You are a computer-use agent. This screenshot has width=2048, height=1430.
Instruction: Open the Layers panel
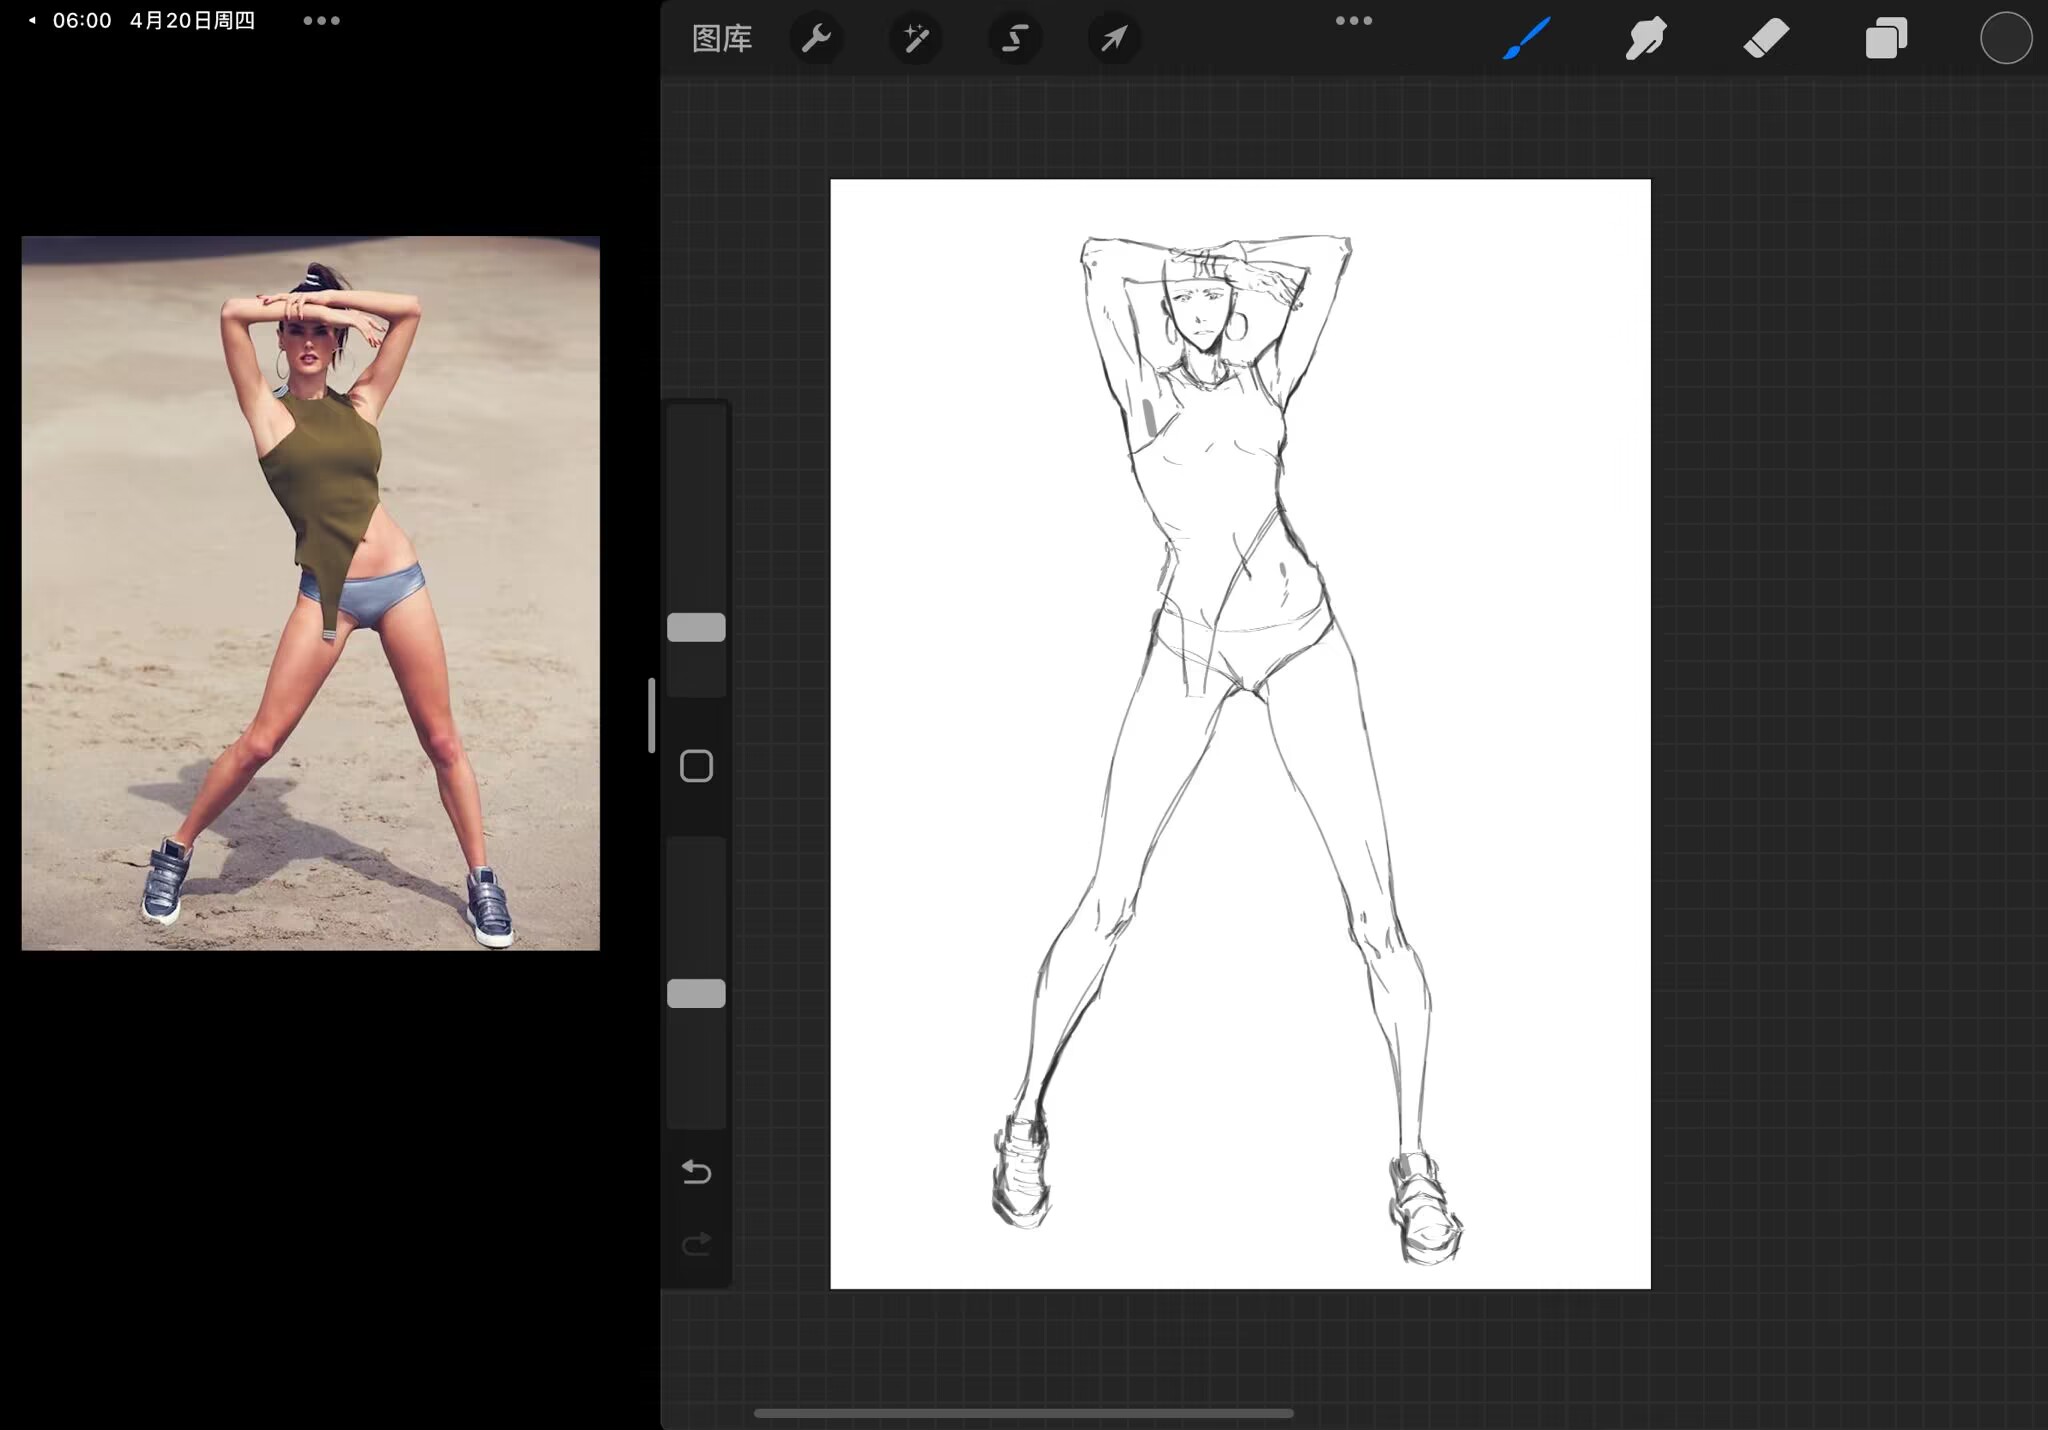coord(1886,39)
